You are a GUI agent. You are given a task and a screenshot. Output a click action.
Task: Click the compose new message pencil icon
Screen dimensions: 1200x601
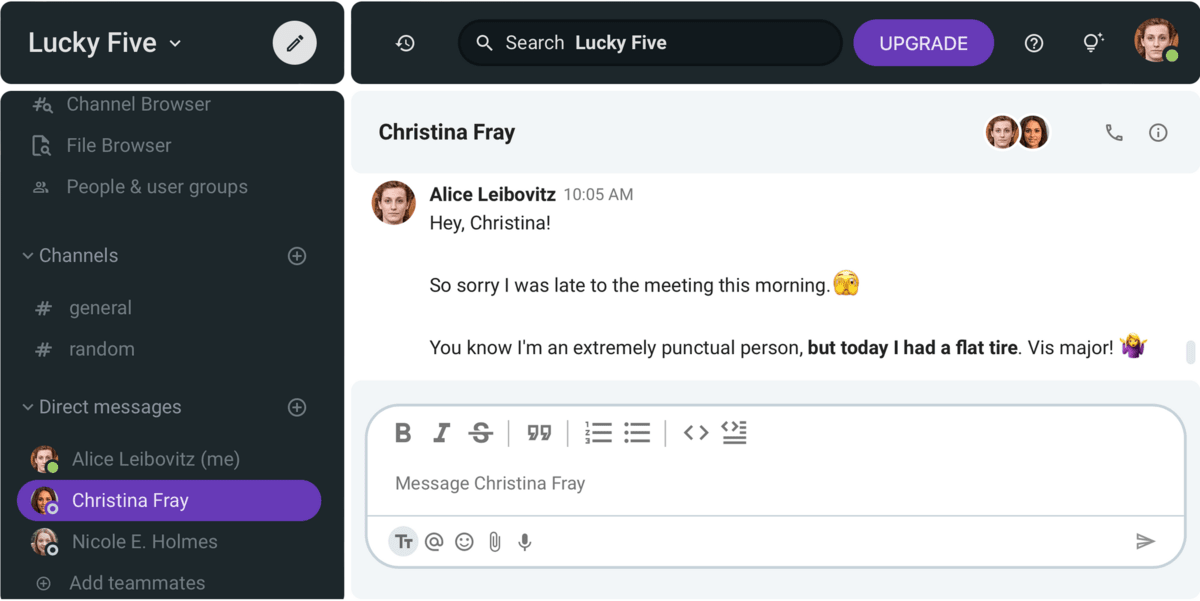(x=295, y=43)
